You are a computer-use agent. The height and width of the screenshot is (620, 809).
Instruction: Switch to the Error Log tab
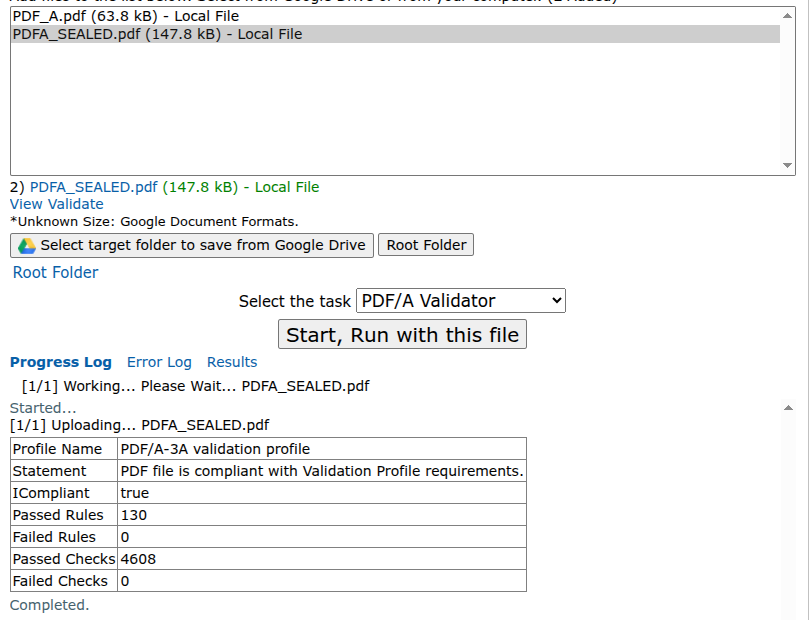point(159,362)
